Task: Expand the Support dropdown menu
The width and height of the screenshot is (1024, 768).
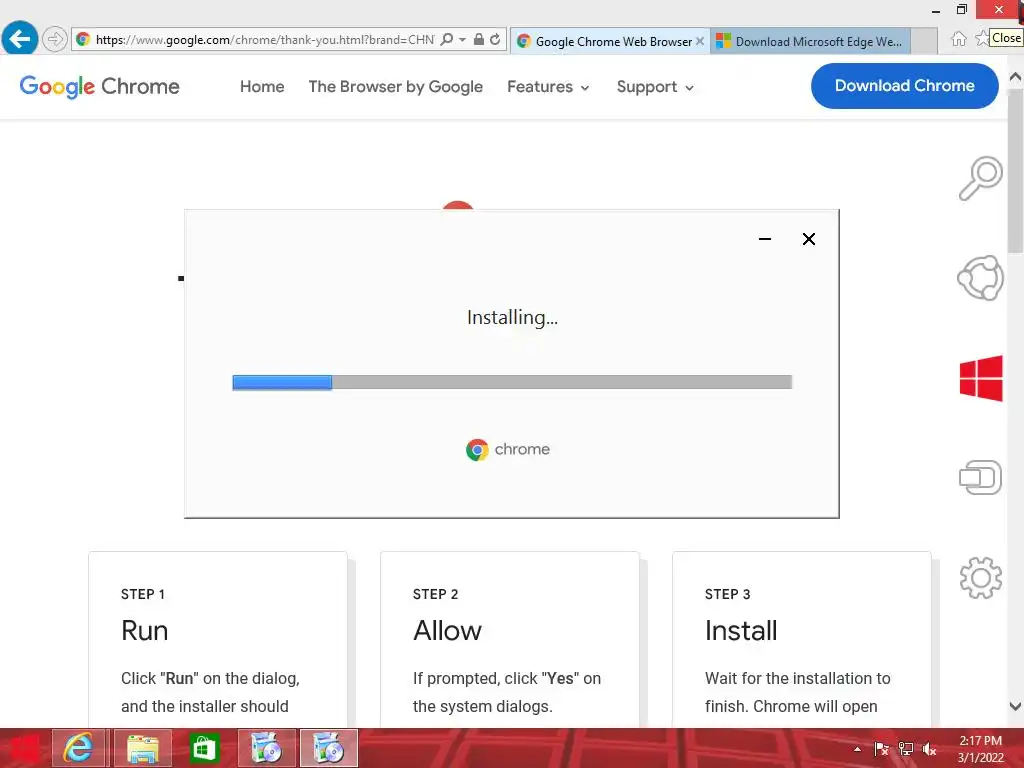Action: click(x=655, y=87)
